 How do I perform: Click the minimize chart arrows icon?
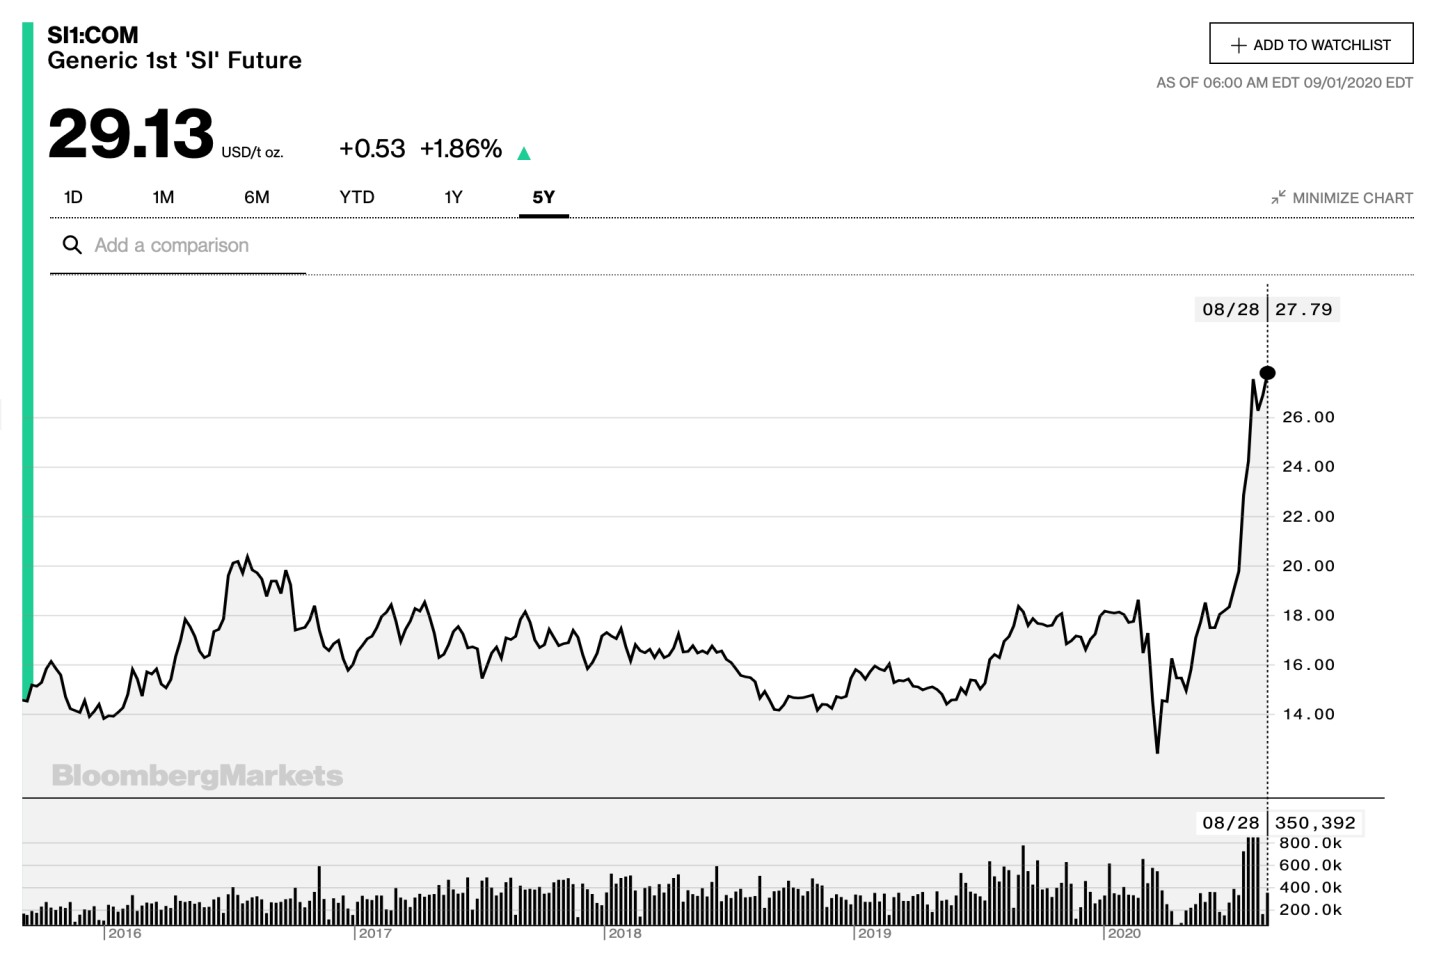[x=1278, y=198]
